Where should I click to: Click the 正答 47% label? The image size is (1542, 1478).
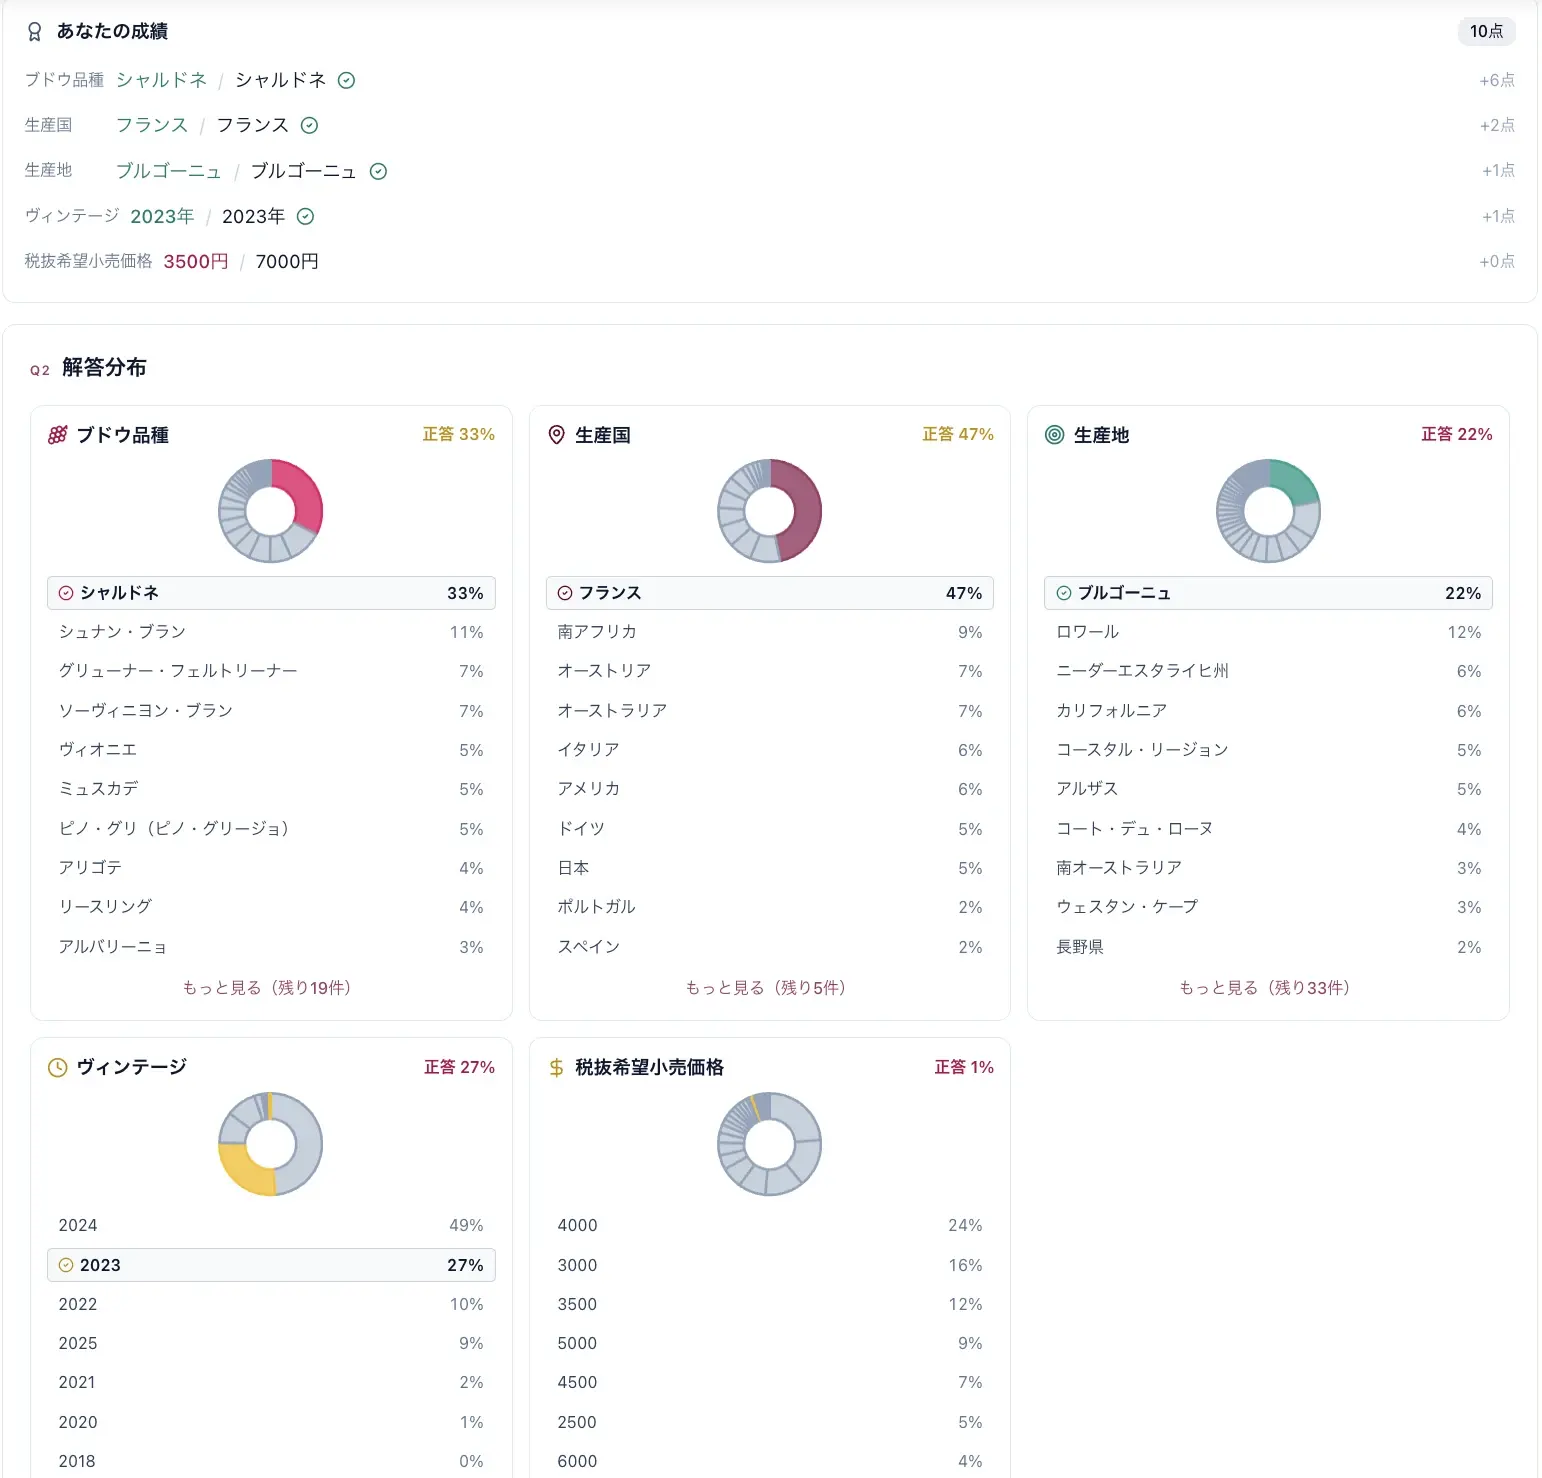pyautogui.click(x=957, y=434)
